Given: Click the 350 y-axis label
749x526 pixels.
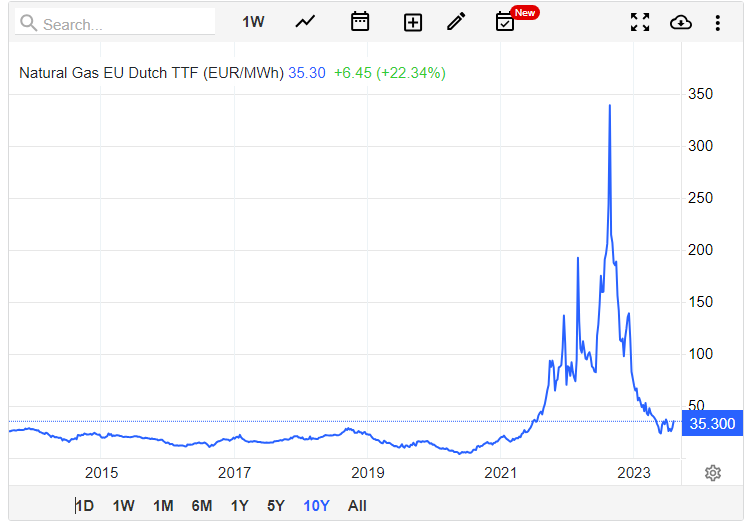Looking at the screenshot, I should 700,94.
